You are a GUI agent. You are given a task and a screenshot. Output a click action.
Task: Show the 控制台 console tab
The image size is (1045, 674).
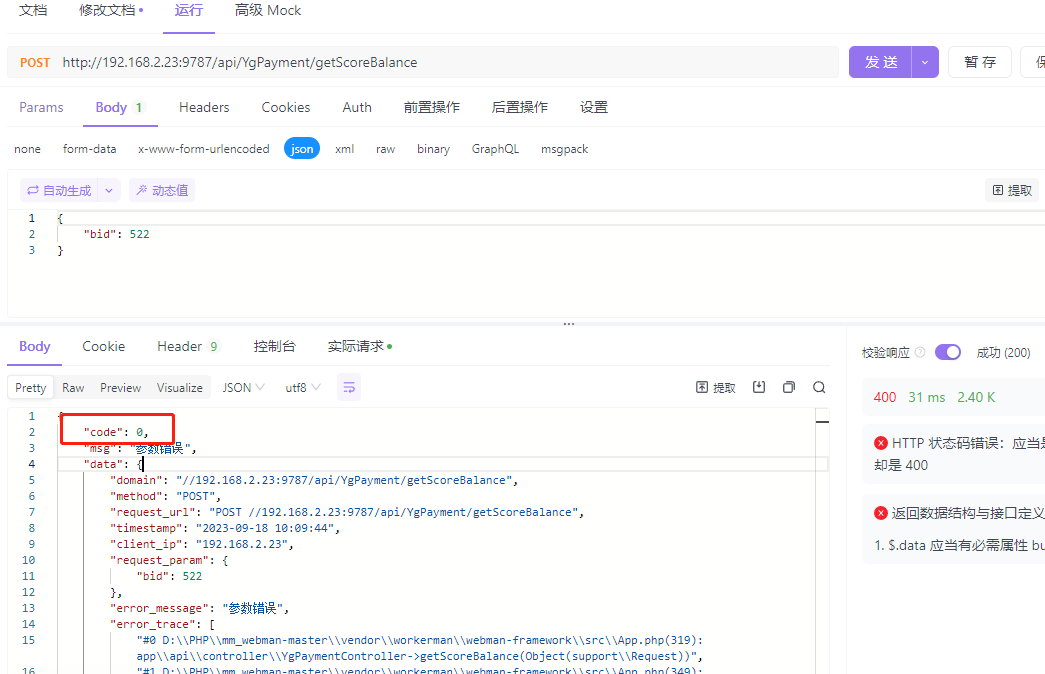pos(275,346)
